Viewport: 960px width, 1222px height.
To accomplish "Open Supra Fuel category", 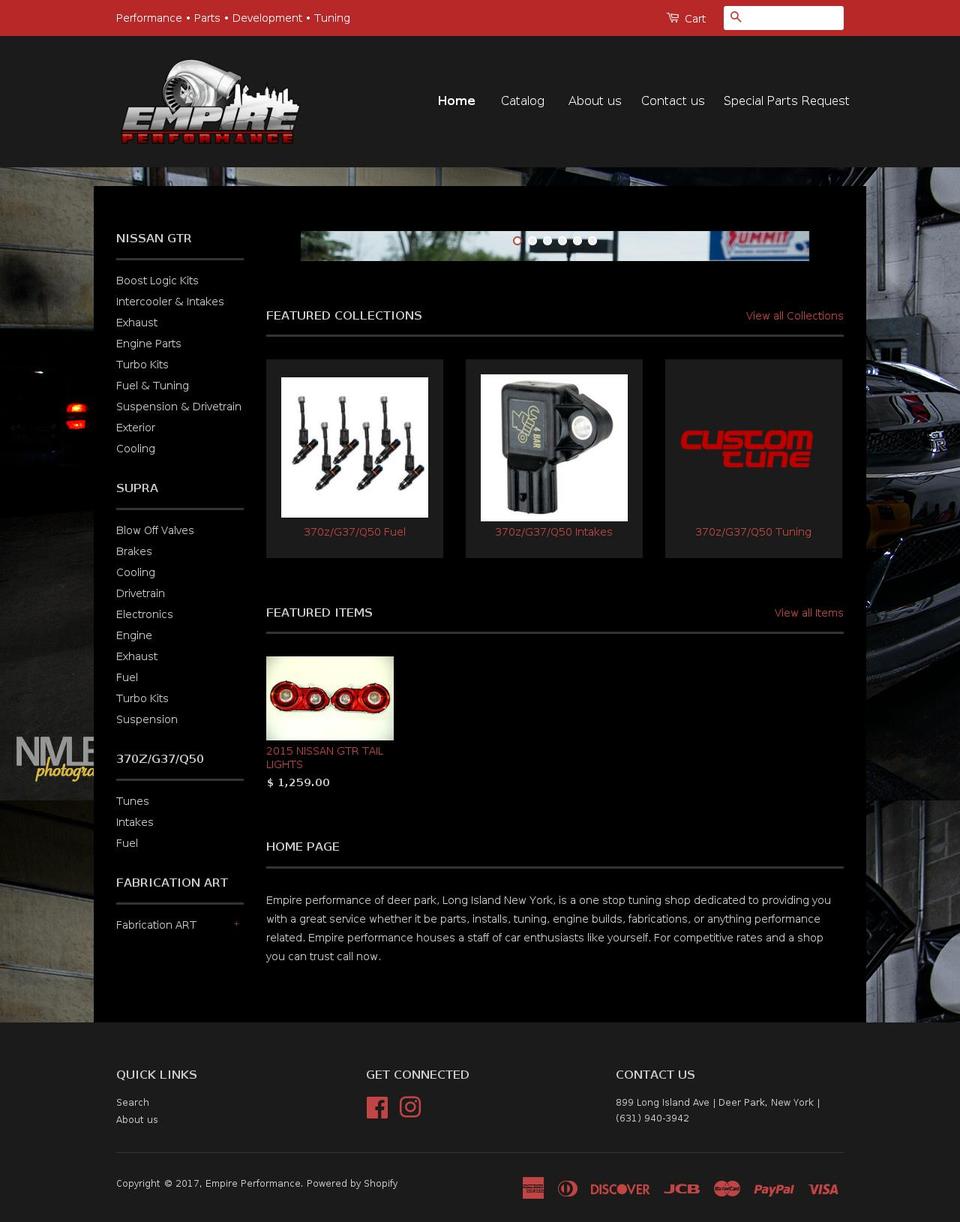I will [127, 678].
